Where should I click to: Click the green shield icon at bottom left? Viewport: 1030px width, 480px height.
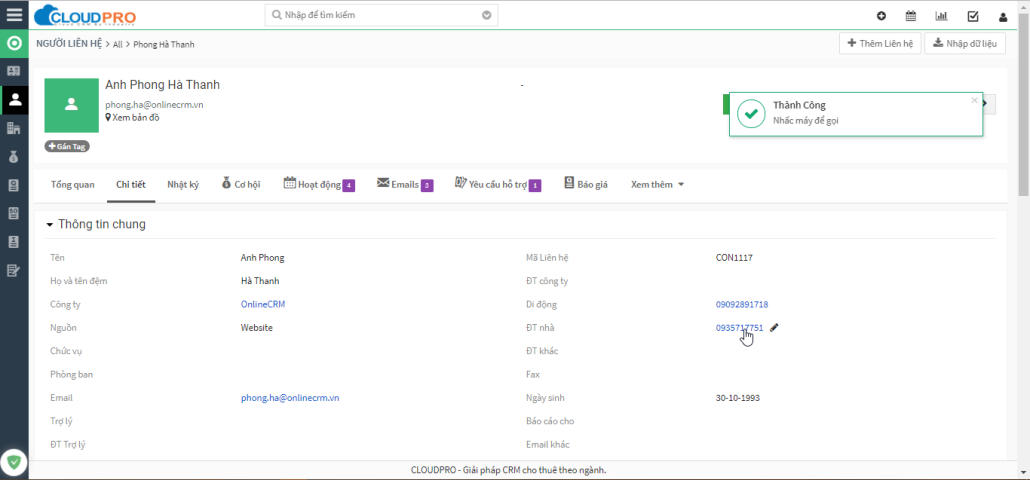pyautogui.click(x=14, y=462)
